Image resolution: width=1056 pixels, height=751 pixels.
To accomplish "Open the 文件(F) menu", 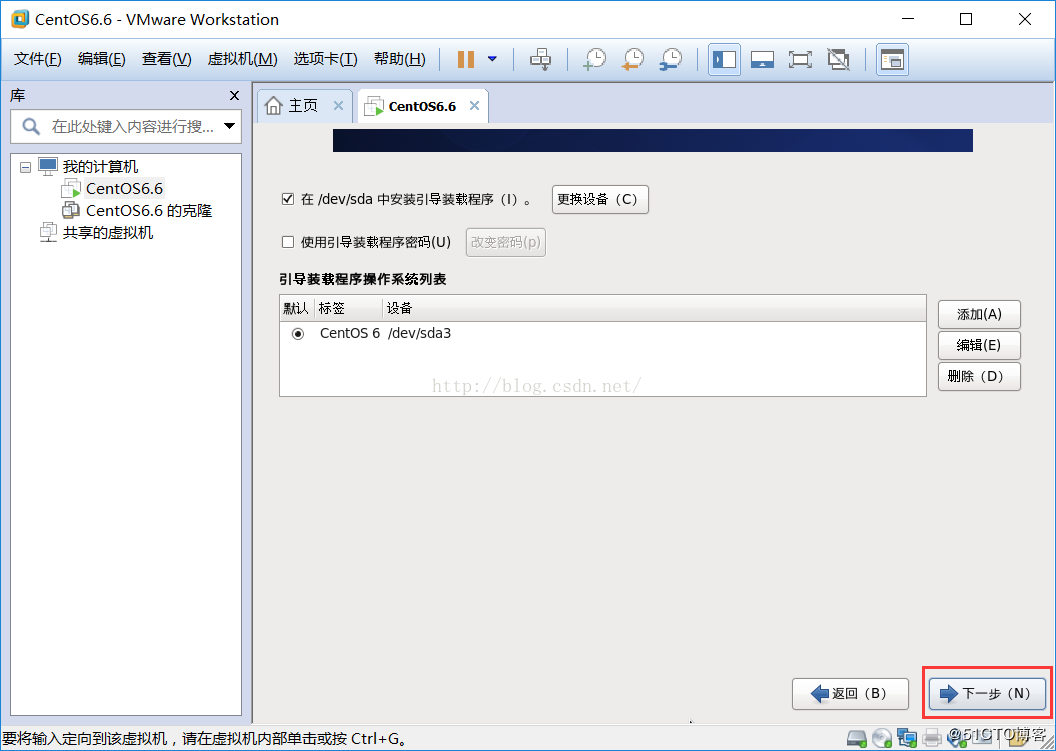I will [38, 59].
